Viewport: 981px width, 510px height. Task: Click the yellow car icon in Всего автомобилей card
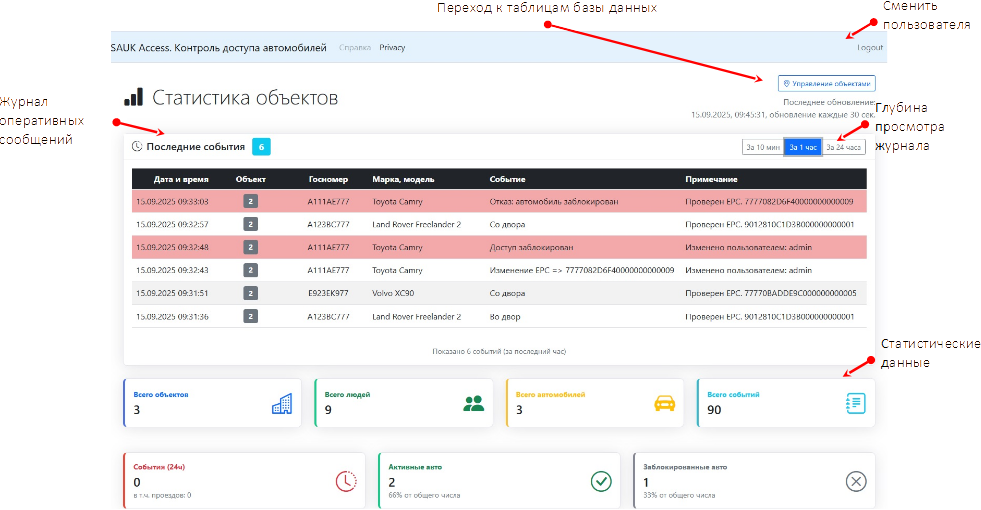[664, 404]
